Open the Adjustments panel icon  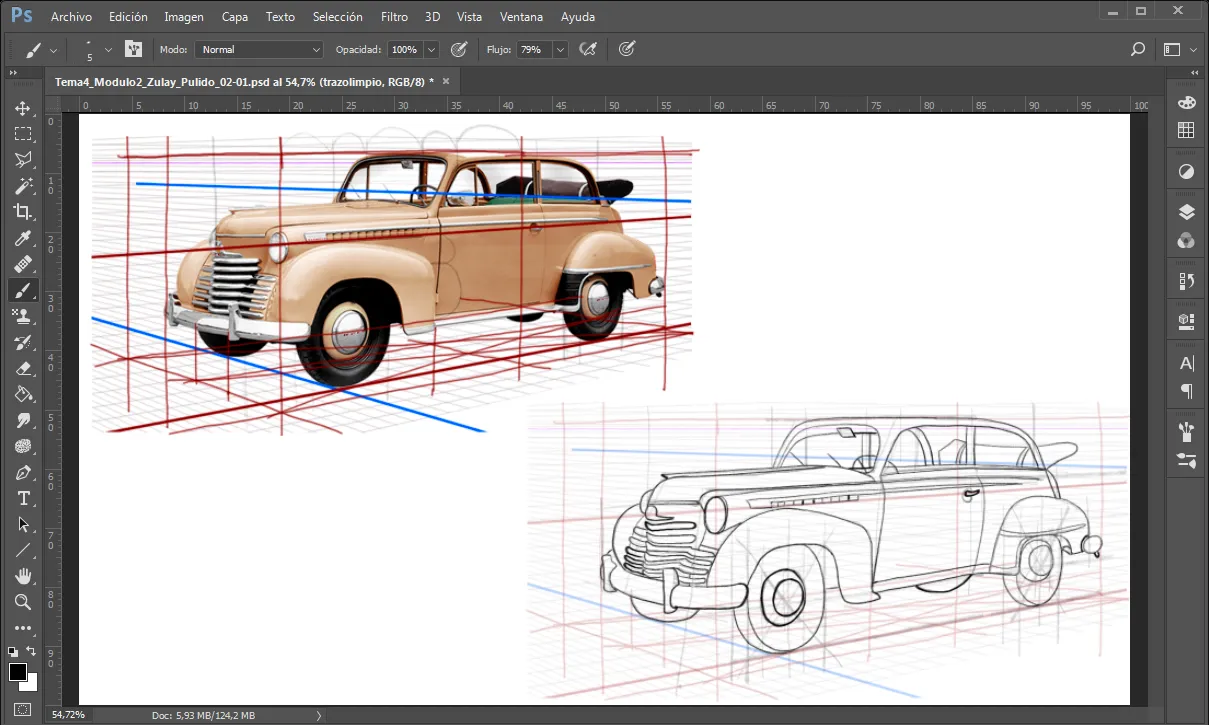click(1187, 171)
